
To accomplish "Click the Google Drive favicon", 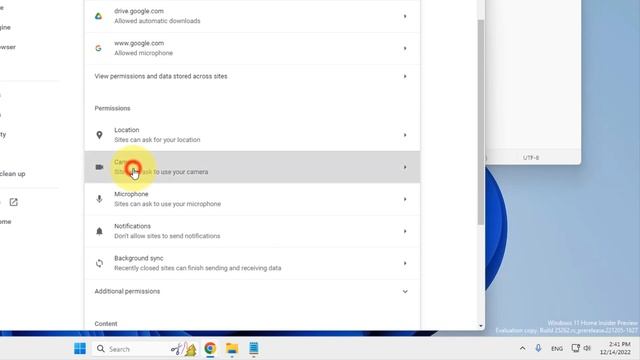I will (x=98, y=16).
